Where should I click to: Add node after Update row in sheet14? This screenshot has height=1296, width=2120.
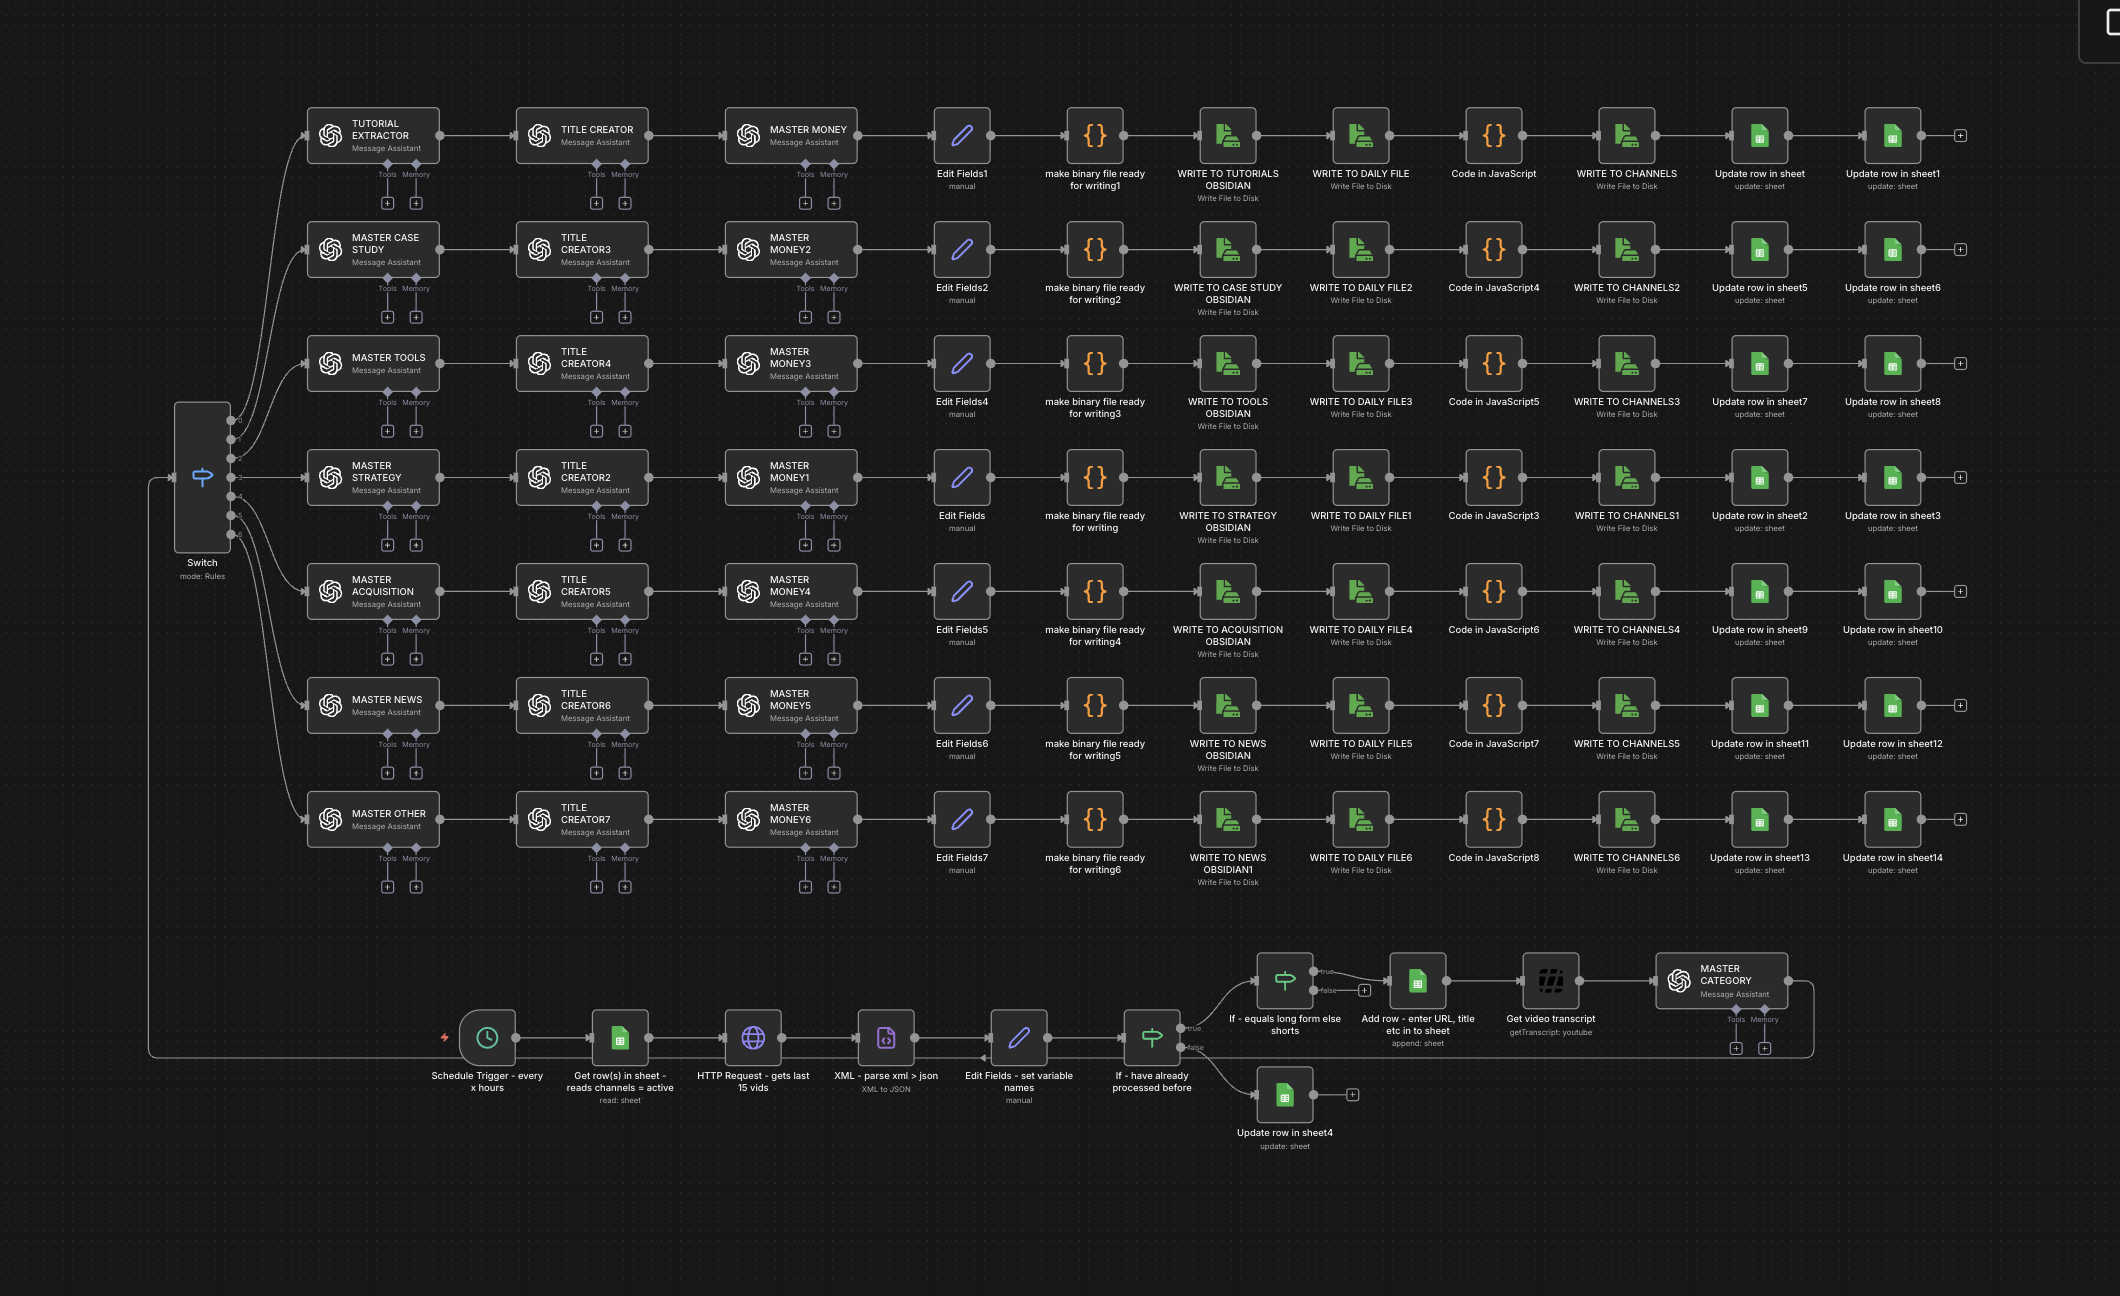point(1960,819)
